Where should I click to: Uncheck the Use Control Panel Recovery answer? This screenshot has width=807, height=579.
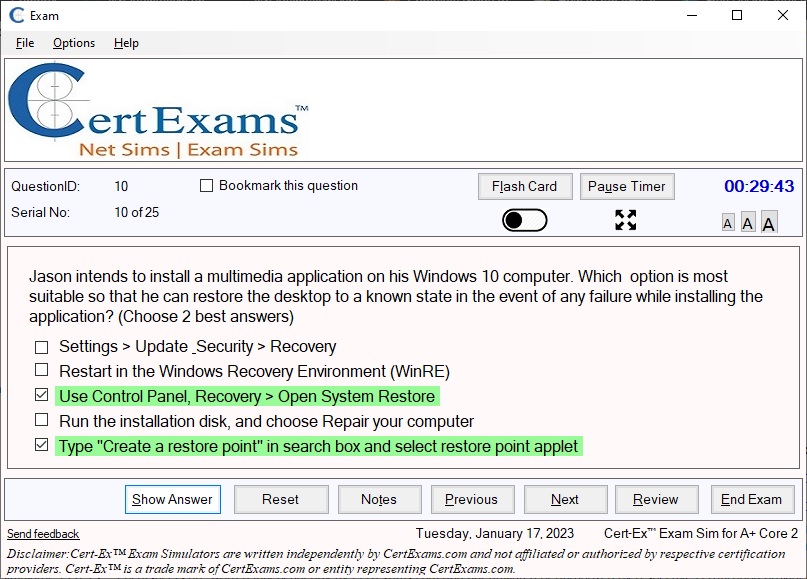click(39, 396)
